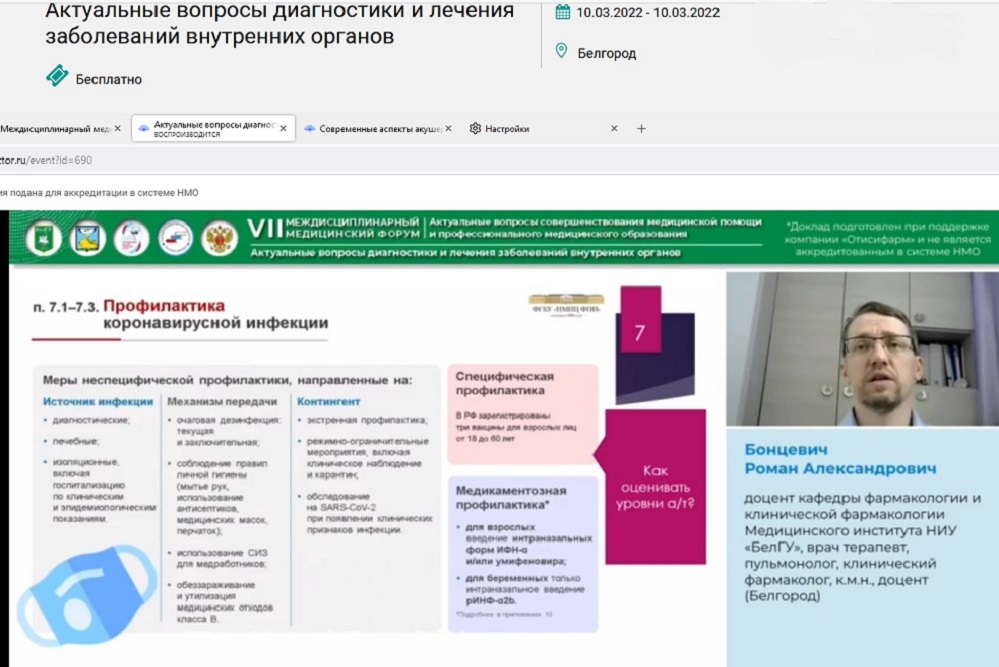The width and height of the screenshot is (999, 667).
Task: Close the currently playing Актуальные вопросы tab
Action: click(x=283, y=129)
